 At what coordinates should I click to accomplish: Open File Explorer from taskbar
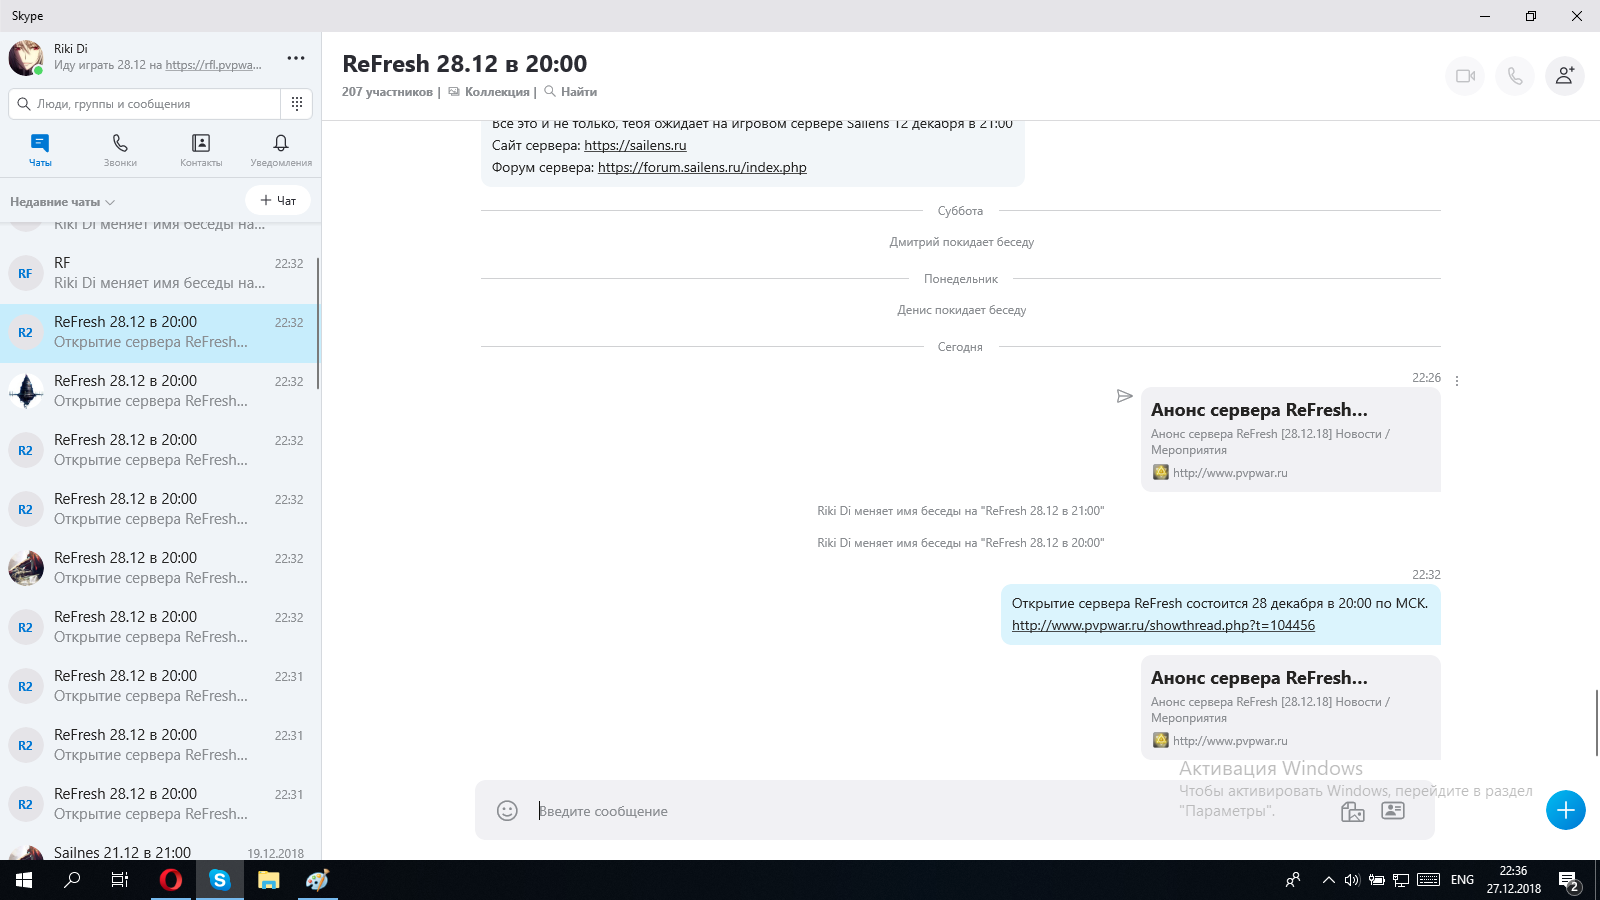268,880
